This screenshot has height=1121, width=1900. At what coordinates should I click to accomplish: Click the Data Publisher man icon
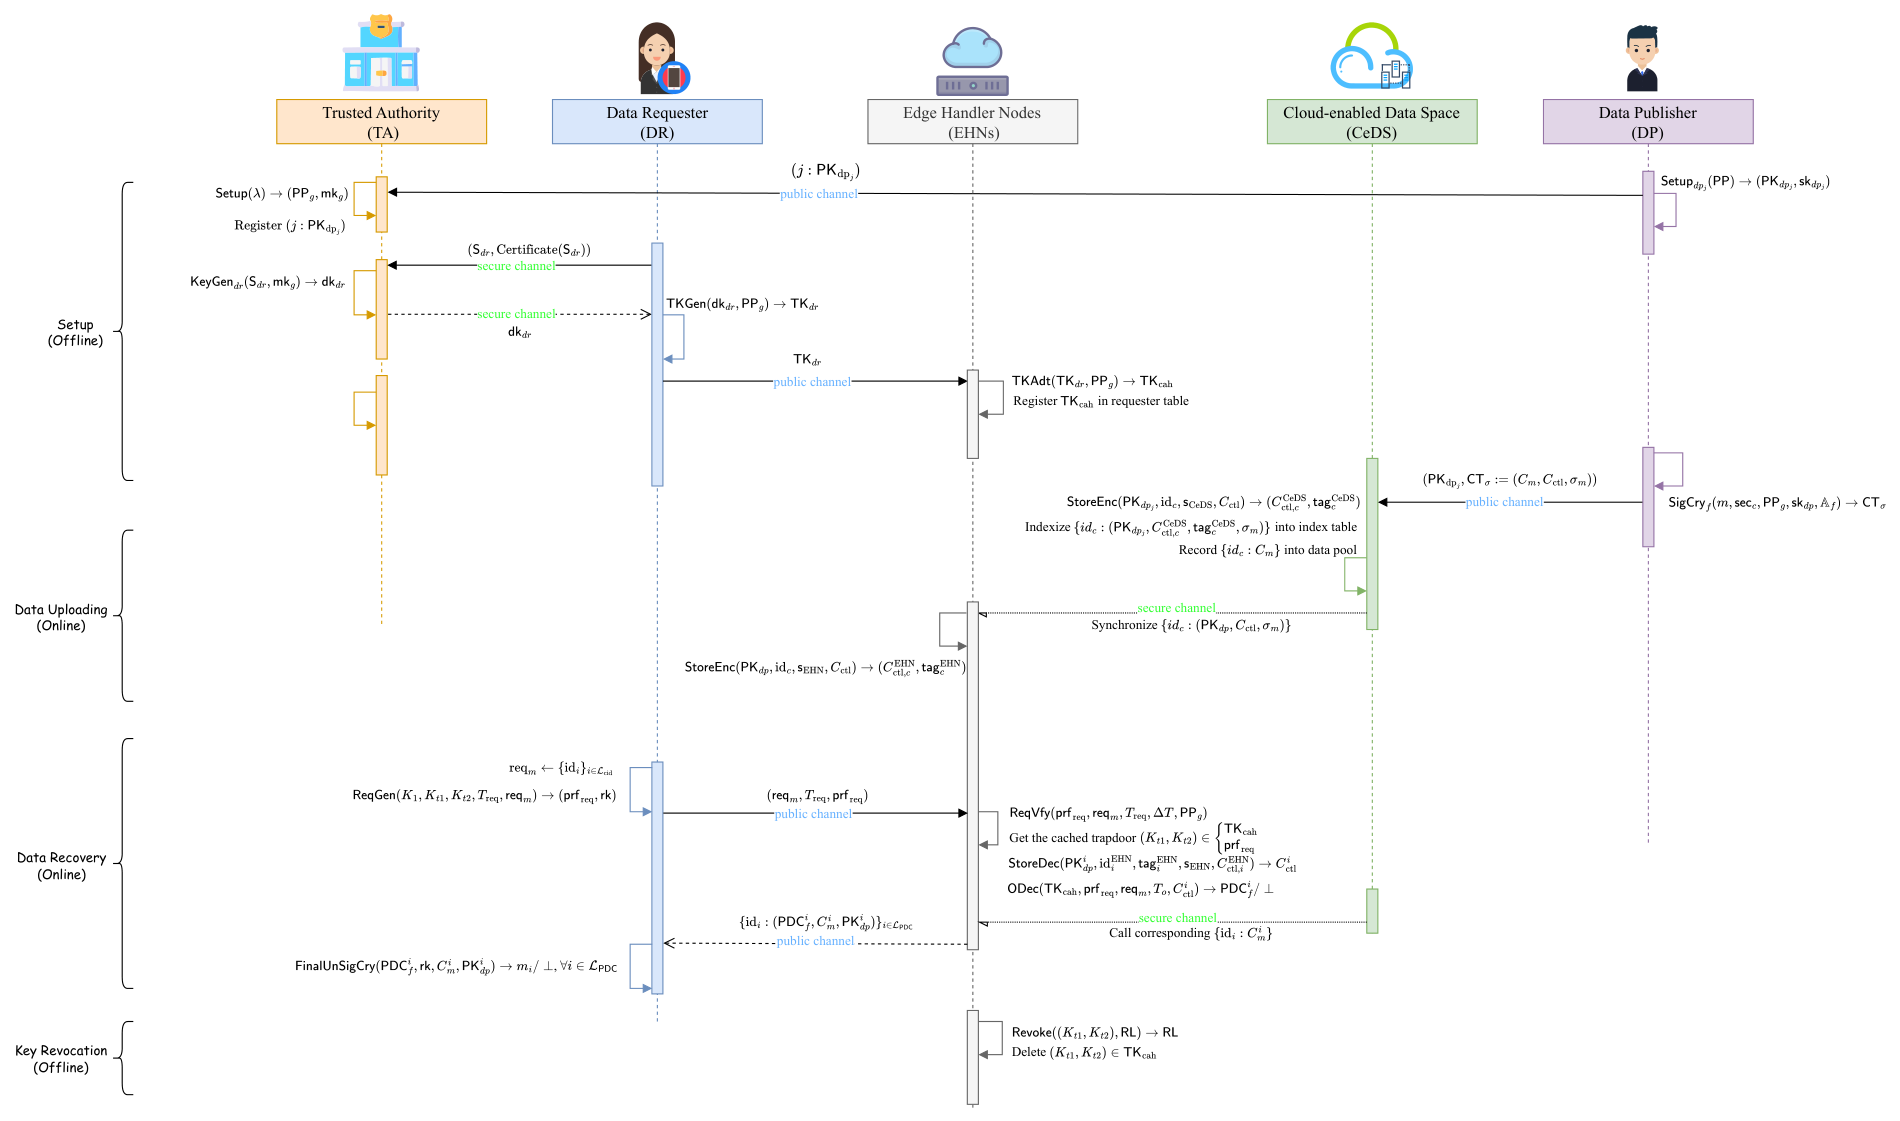click(x=1642, y=58)
